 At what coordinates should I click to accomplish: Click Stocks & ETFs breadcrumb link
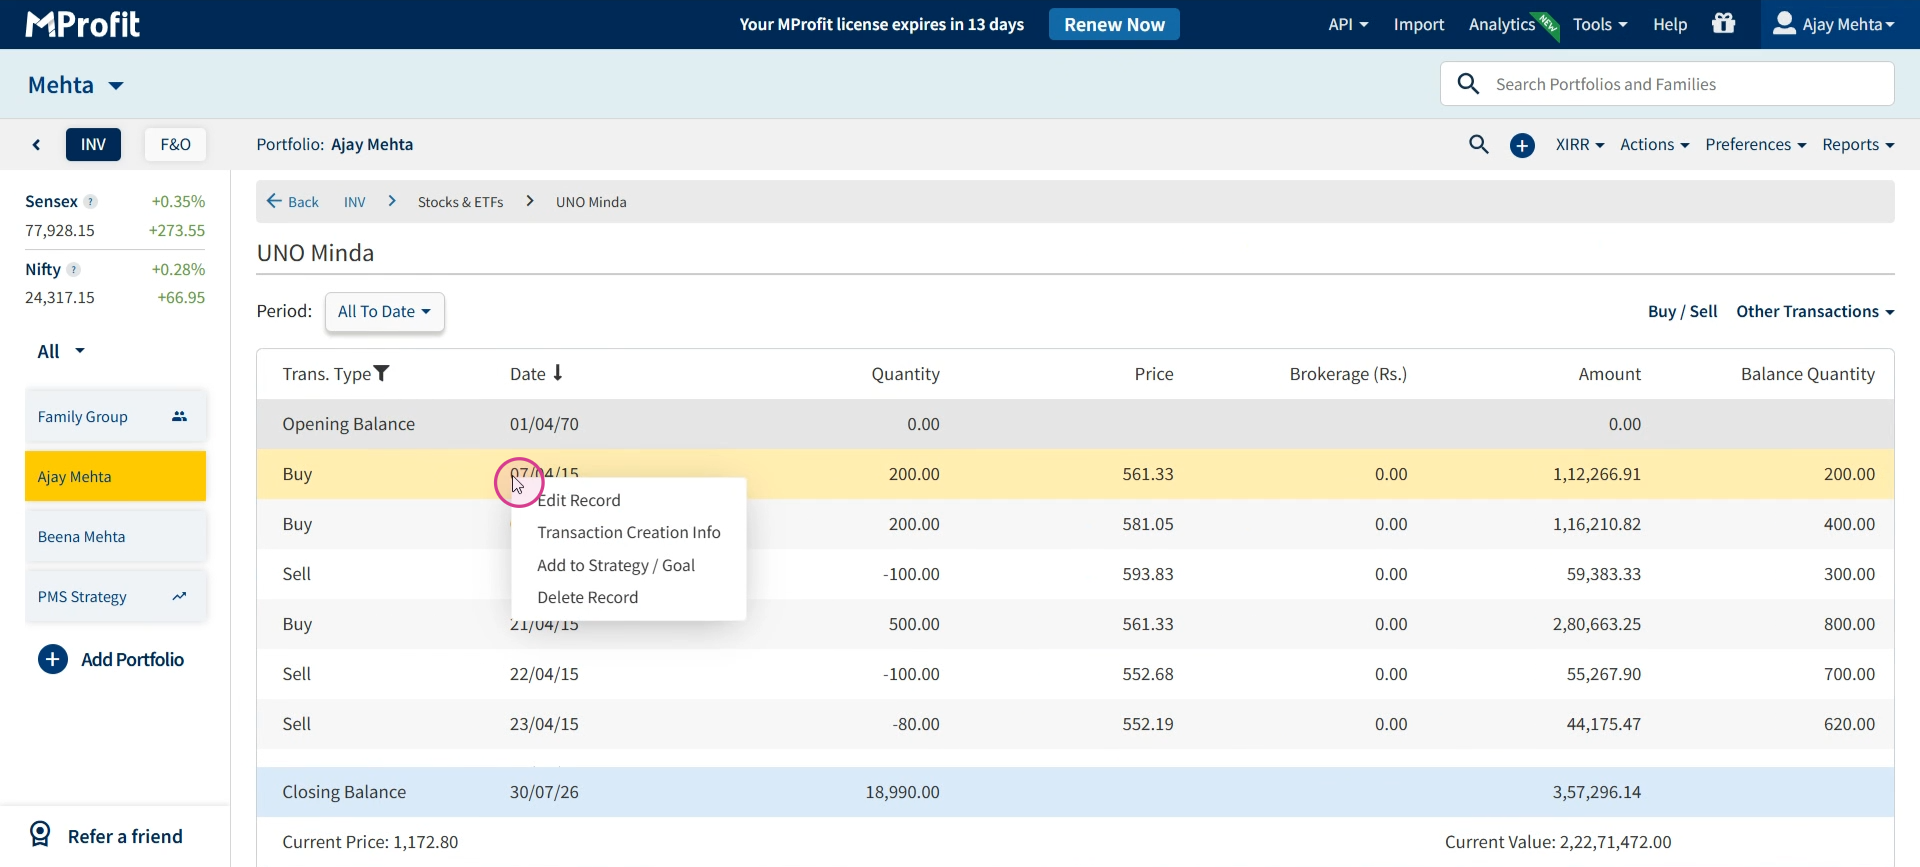pyautogui.click(x=461, y=202)
